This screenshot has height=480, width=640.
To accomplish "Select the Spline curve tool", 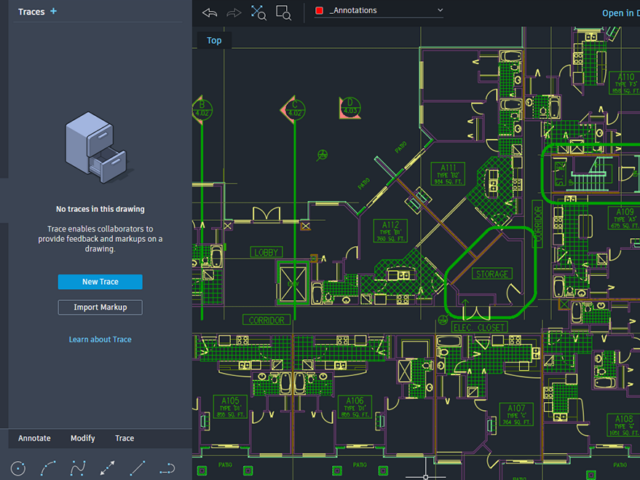I will [x=78, y=468].
